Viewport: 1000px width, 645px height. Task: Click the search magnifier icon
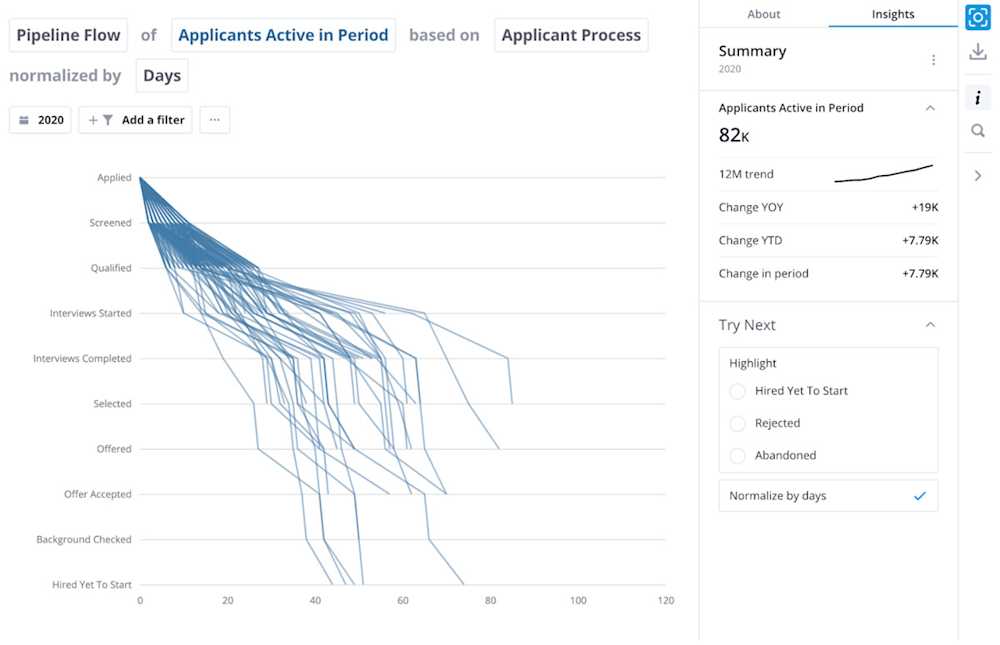coord(977,131)
